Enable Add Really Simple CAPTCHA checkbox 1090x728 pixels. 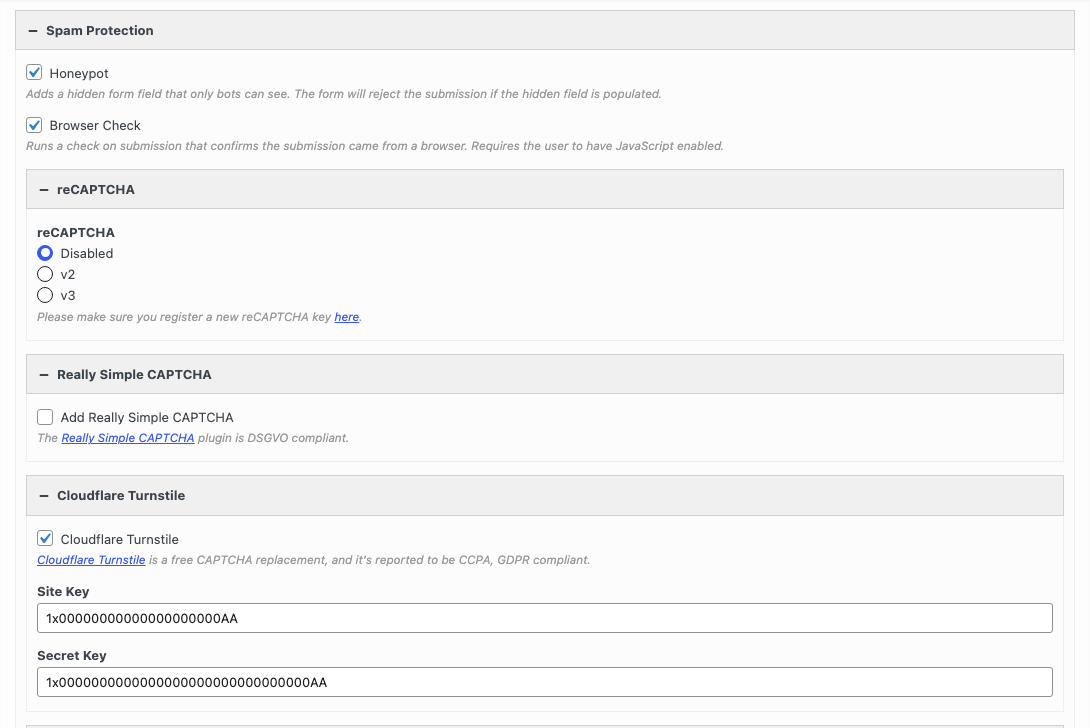click(45, 417)
